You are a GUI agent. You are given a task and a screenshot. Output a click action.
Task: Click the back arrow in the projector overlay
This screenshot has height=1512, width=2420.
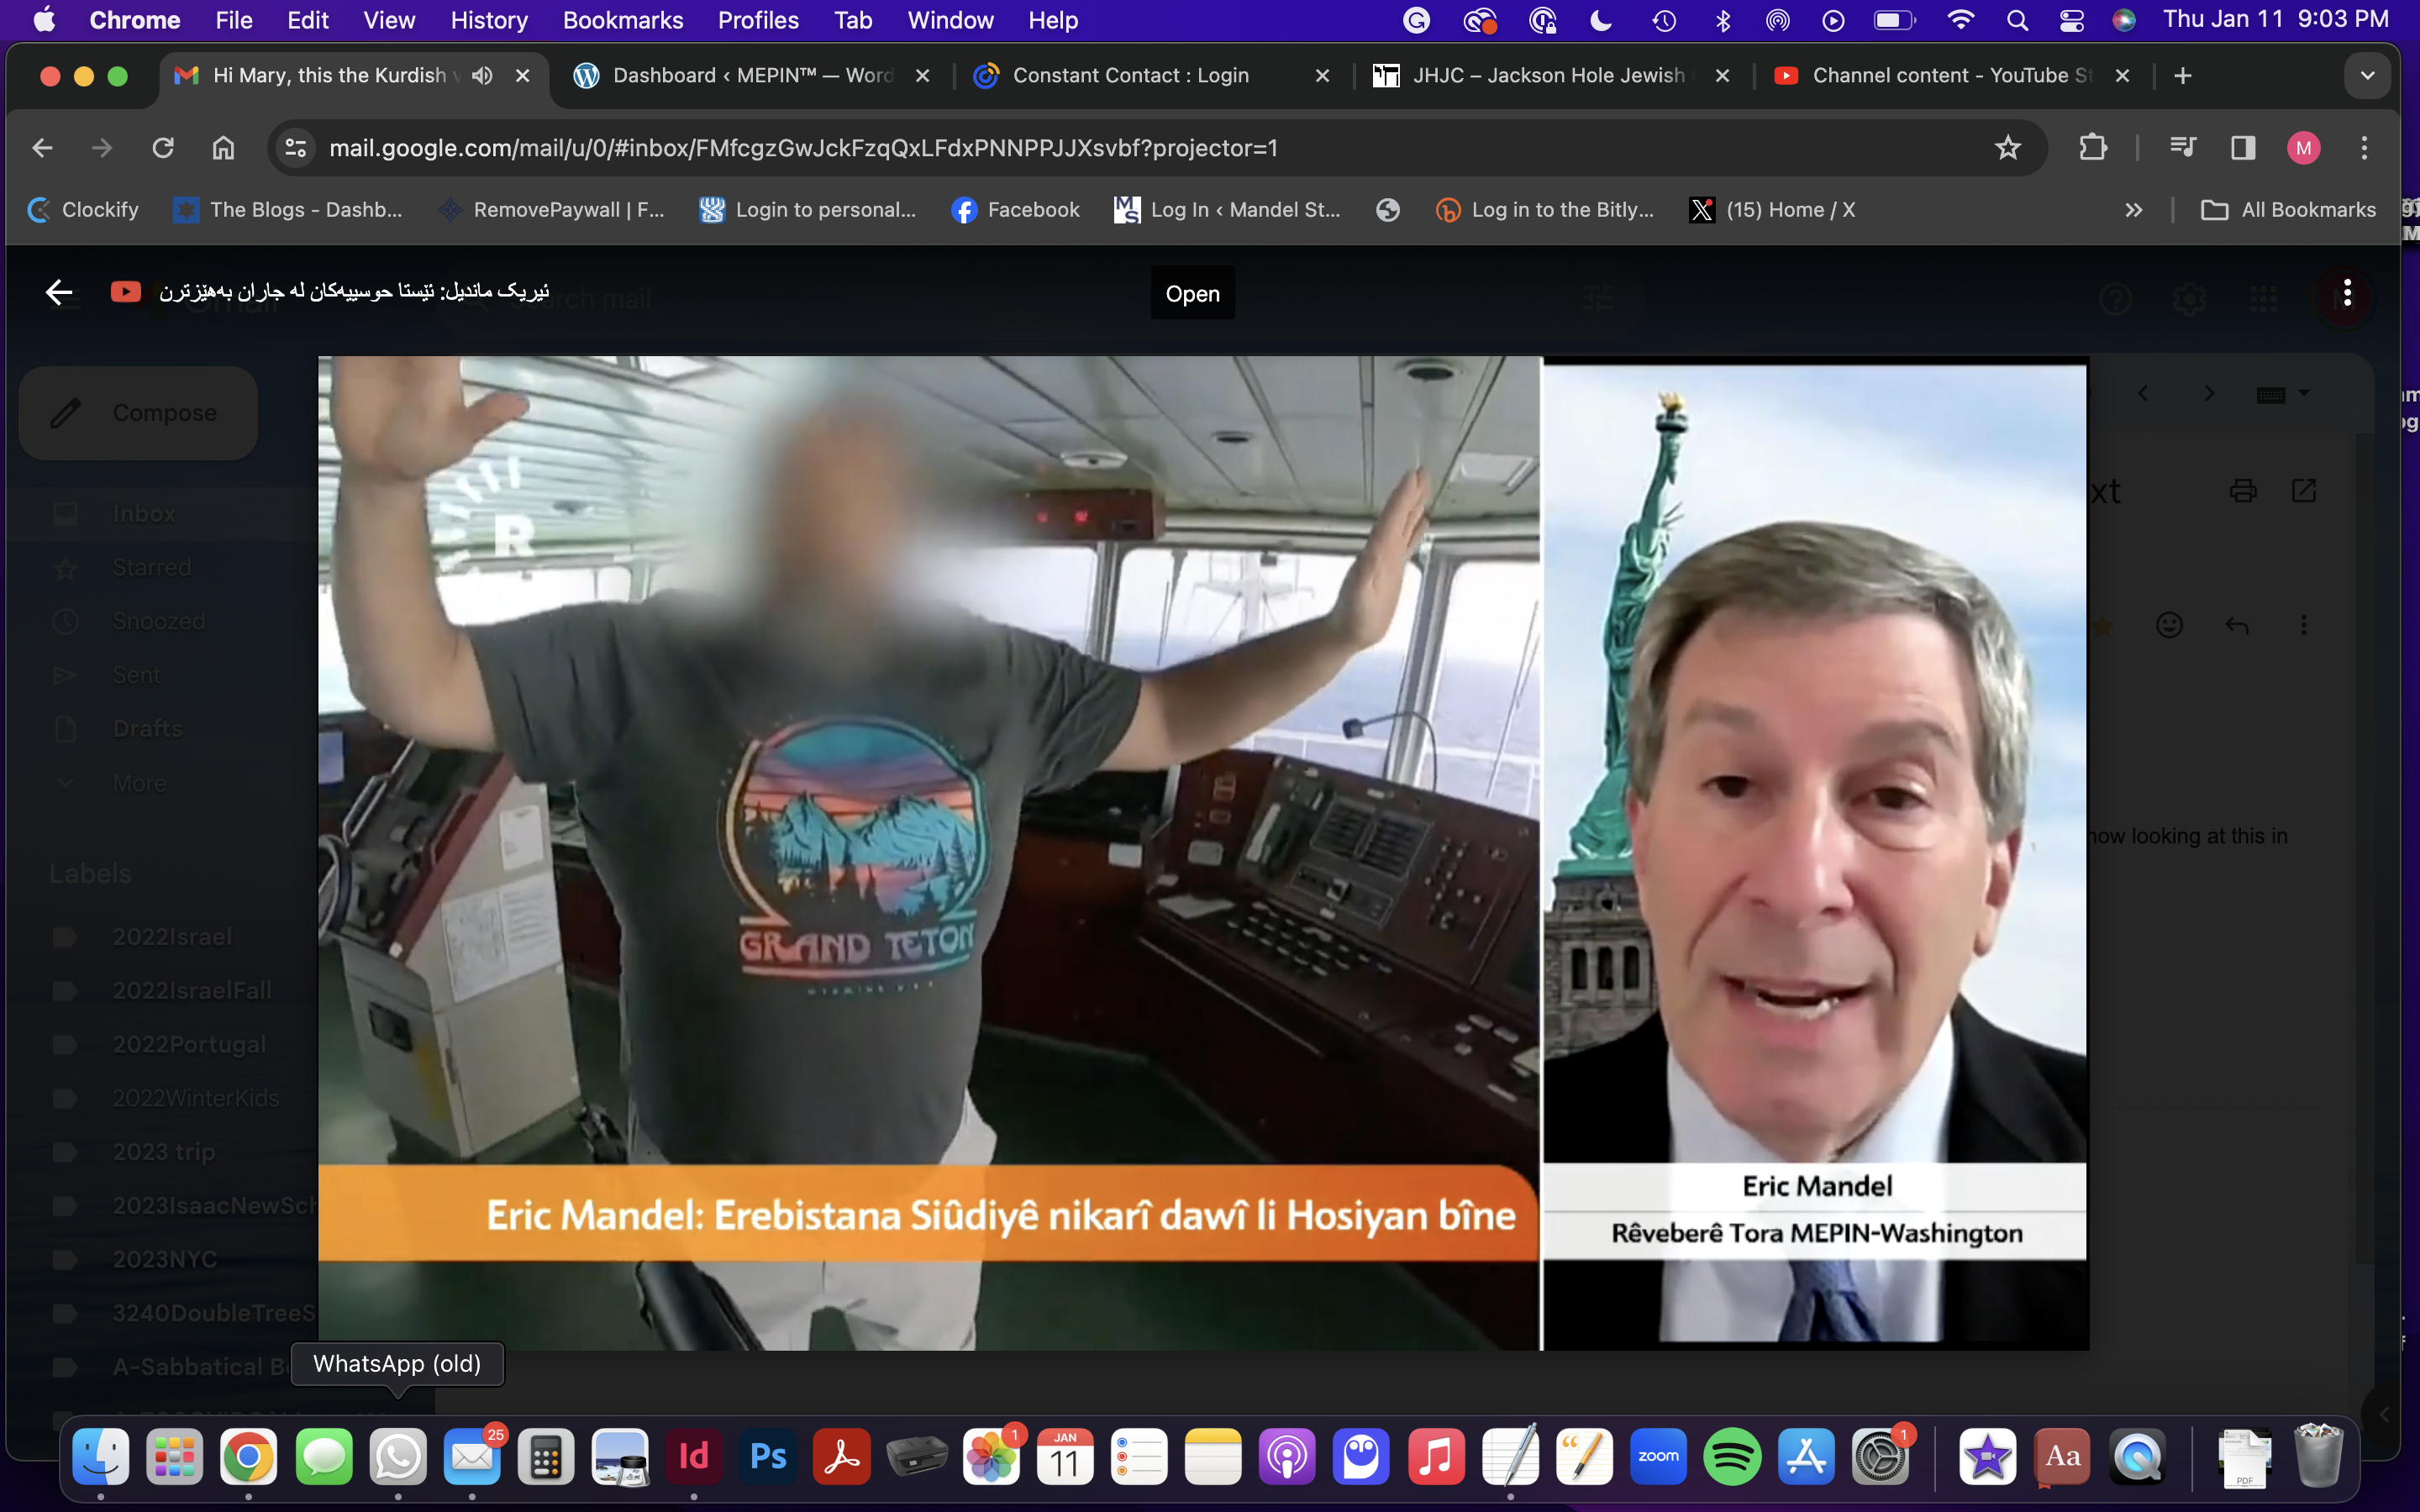59,292
